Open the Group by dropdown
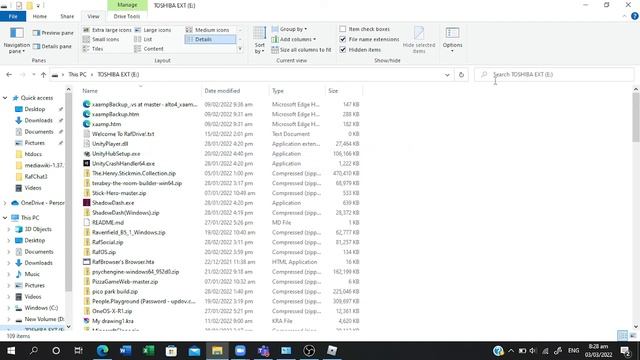The image size is (640, 360). coord(289,29)
